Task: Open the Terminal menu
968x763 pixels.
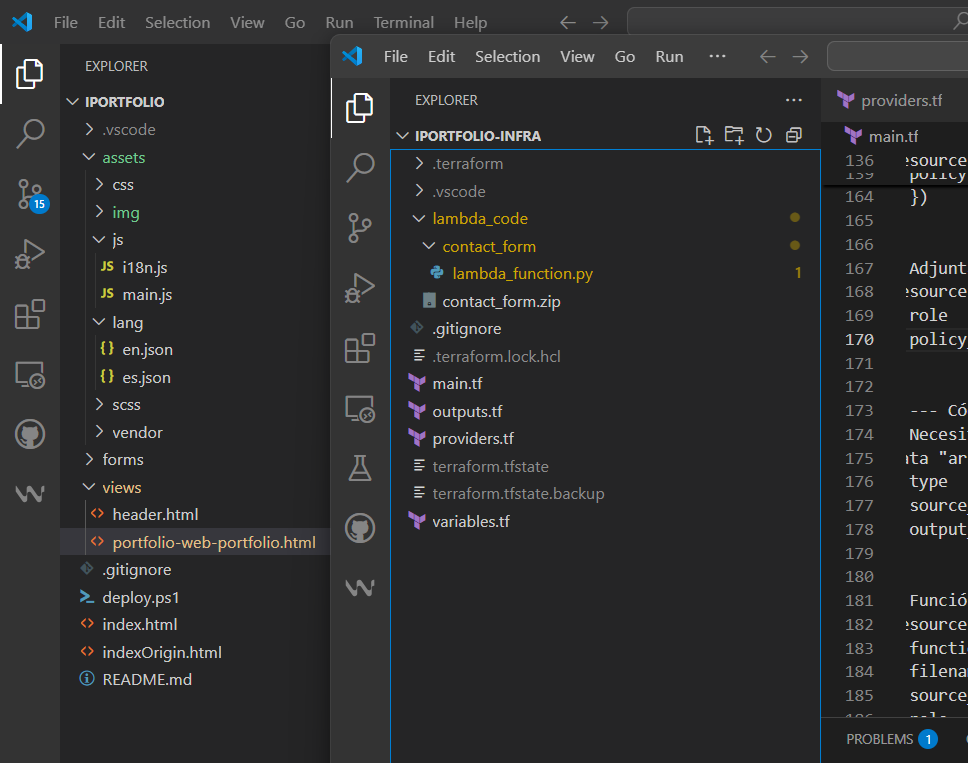Action: click(x=403, y=22)
